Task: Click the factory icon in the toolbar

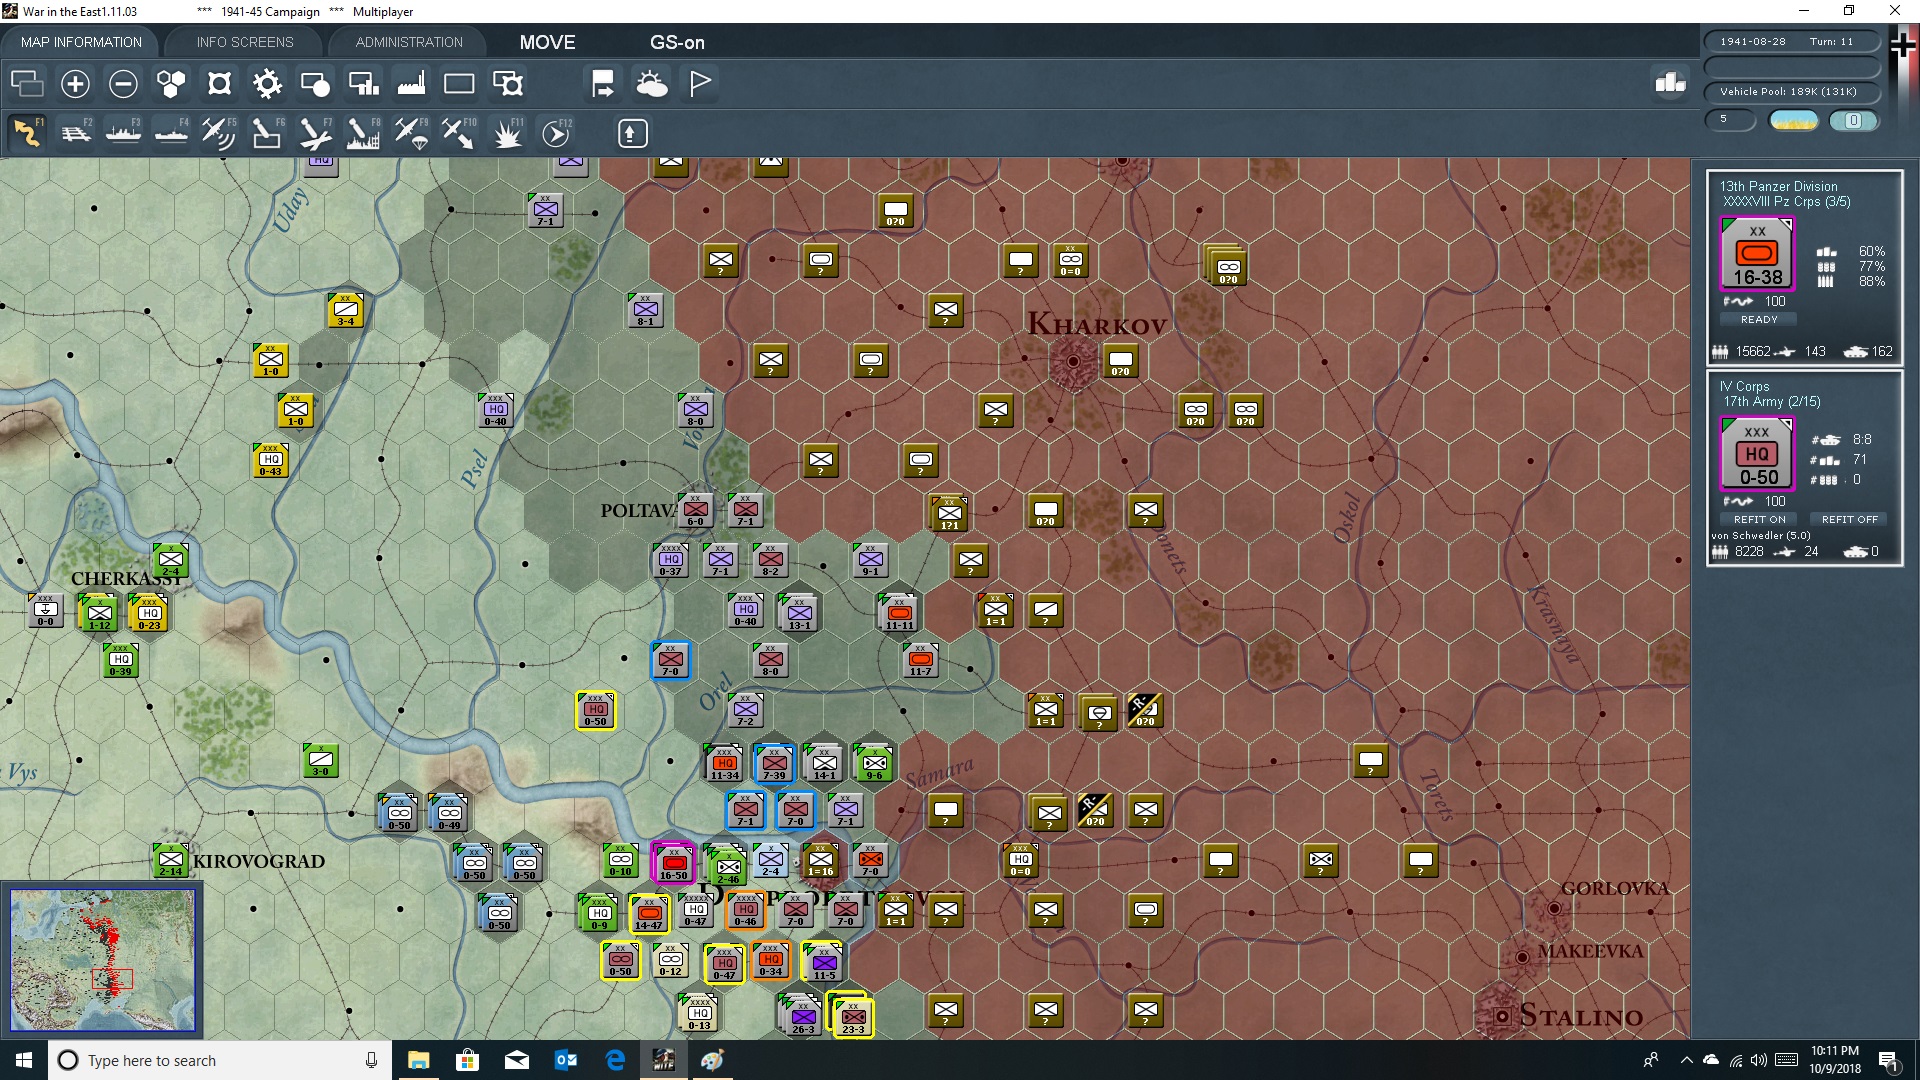Action: tap(411, 84)
